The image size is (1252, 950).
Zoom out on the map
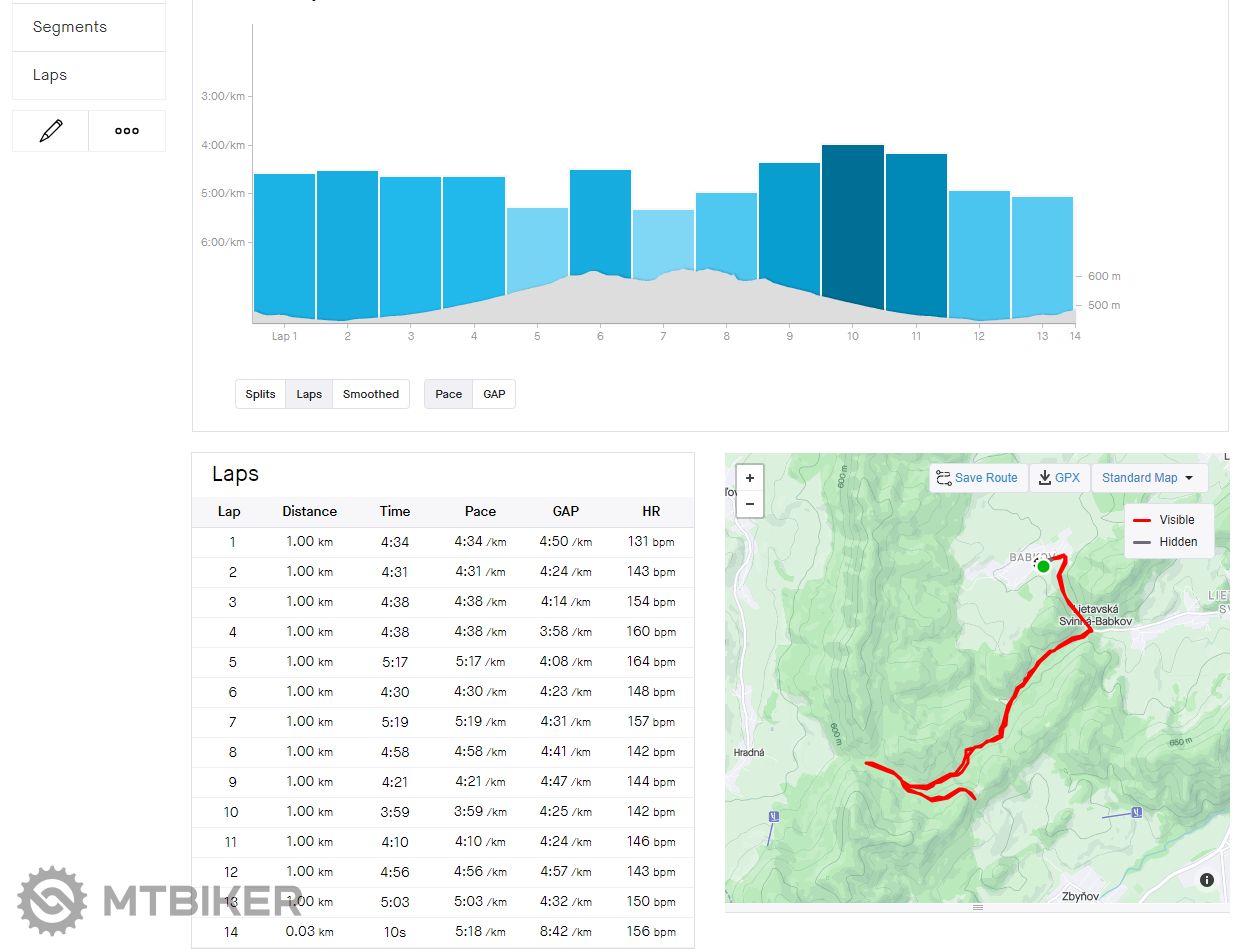[x=750, y=504]
